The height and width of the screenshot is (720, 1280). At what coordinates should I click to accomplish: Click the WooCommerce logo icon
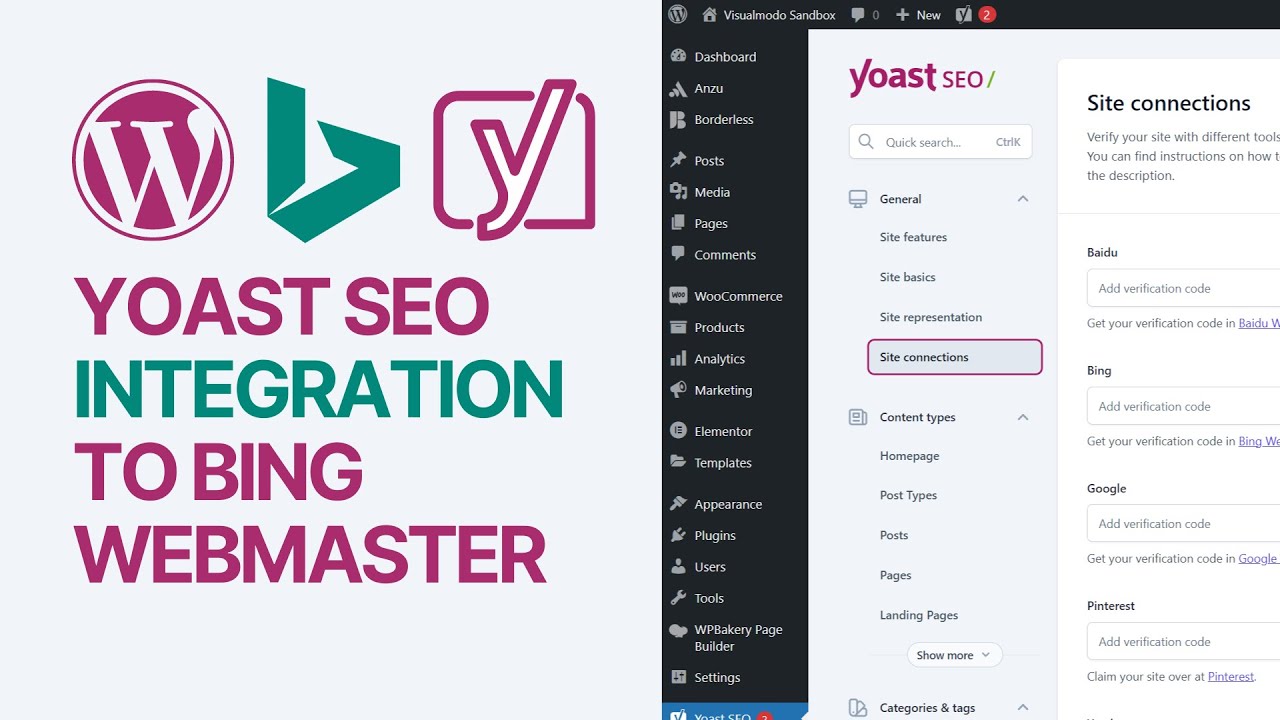(678, 296)
